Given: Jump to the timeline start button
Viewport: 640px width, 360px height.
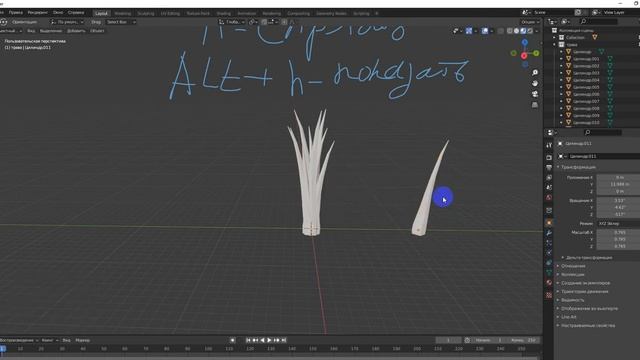Looking at the screenshot, I should point(248,340).
